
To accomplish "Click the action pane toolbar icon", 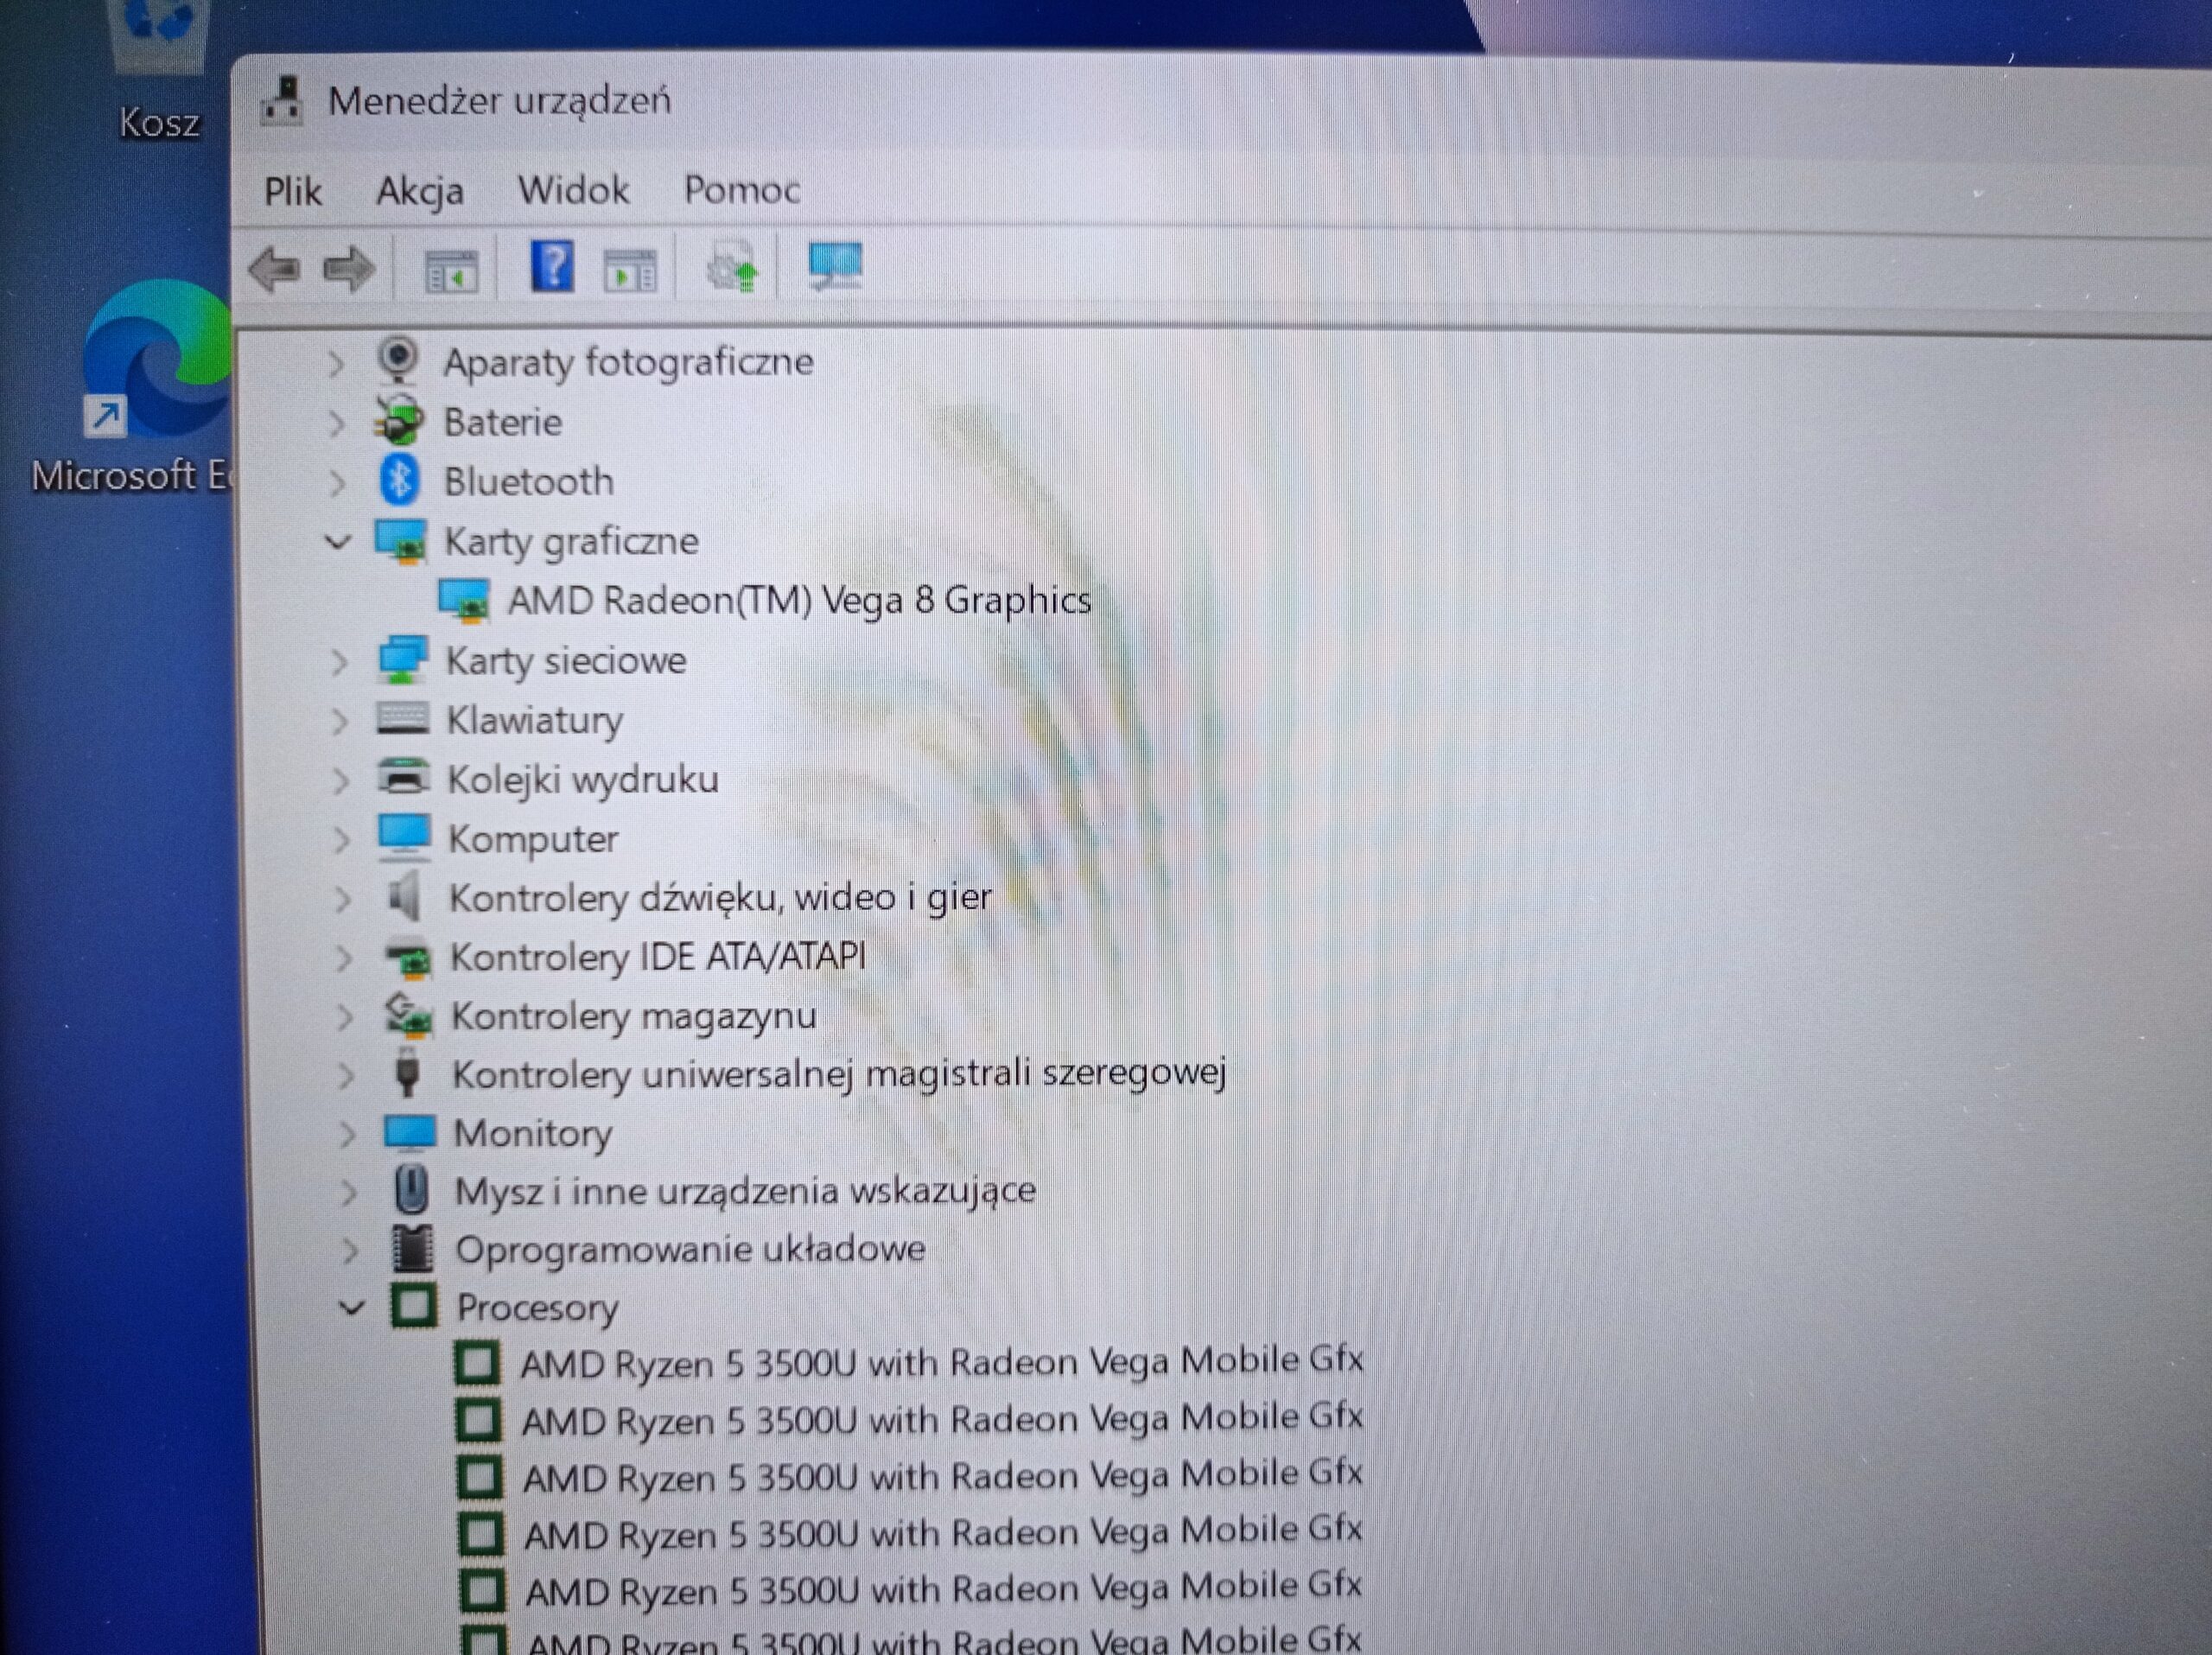I will coord(630,271).
